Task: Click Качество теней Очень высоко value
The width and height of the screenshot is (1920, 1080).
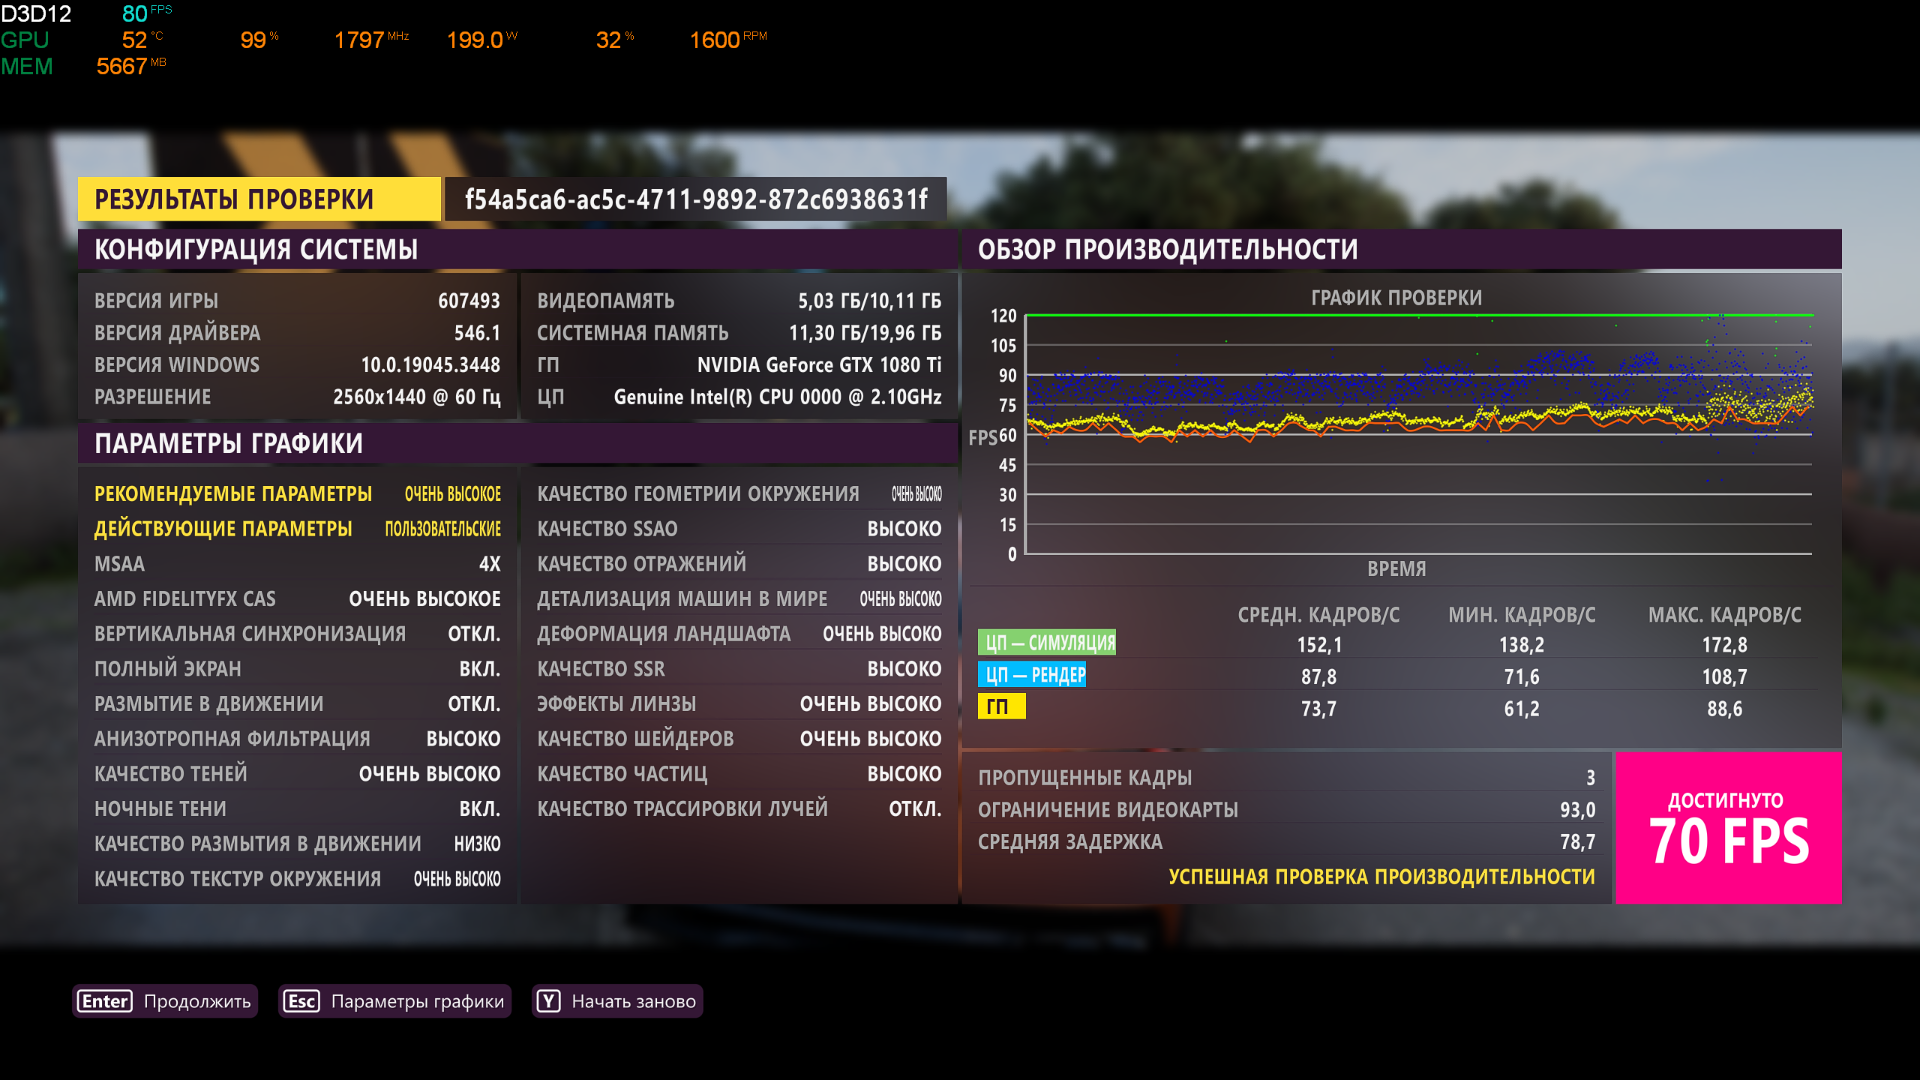Action: click(429, 774)
